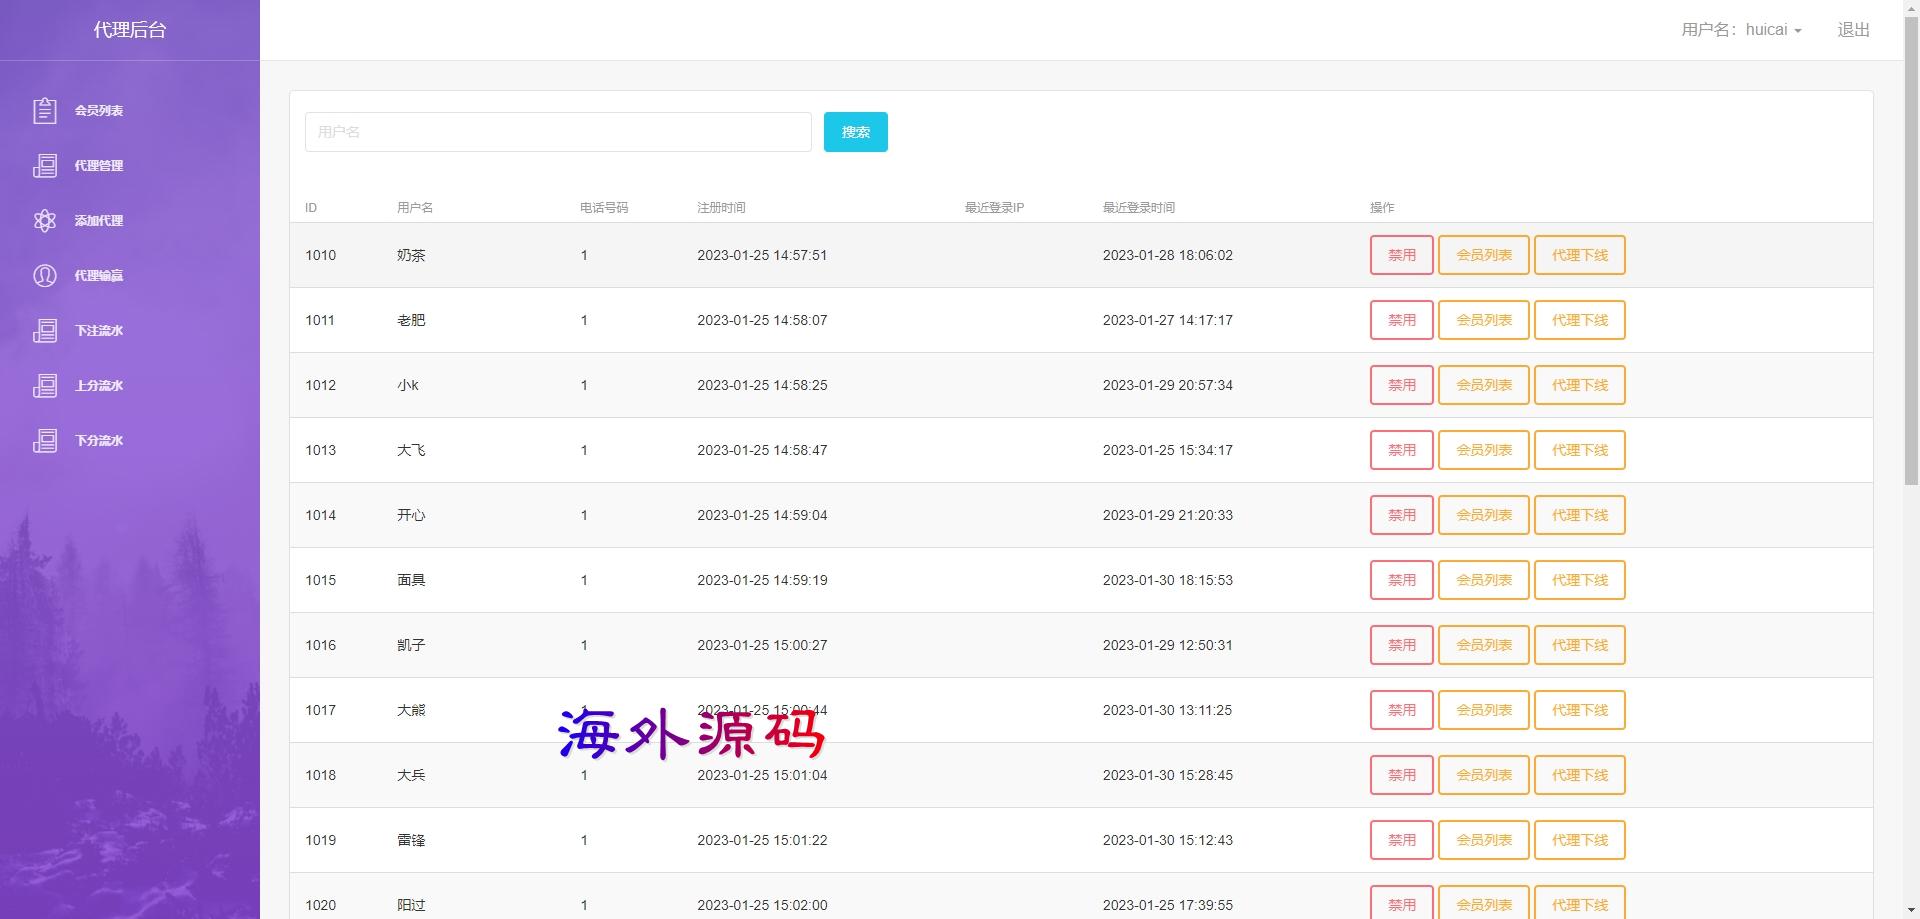Viewport: 1920px width, 919px height.
Task: Disable user 奶茶 with 禁用 button
Action: pos(1401,255)
